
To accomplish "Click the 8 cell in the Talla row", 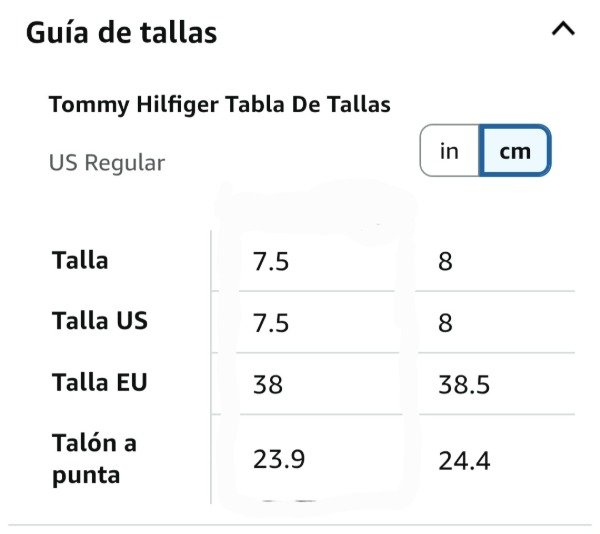I will (445, 262).
